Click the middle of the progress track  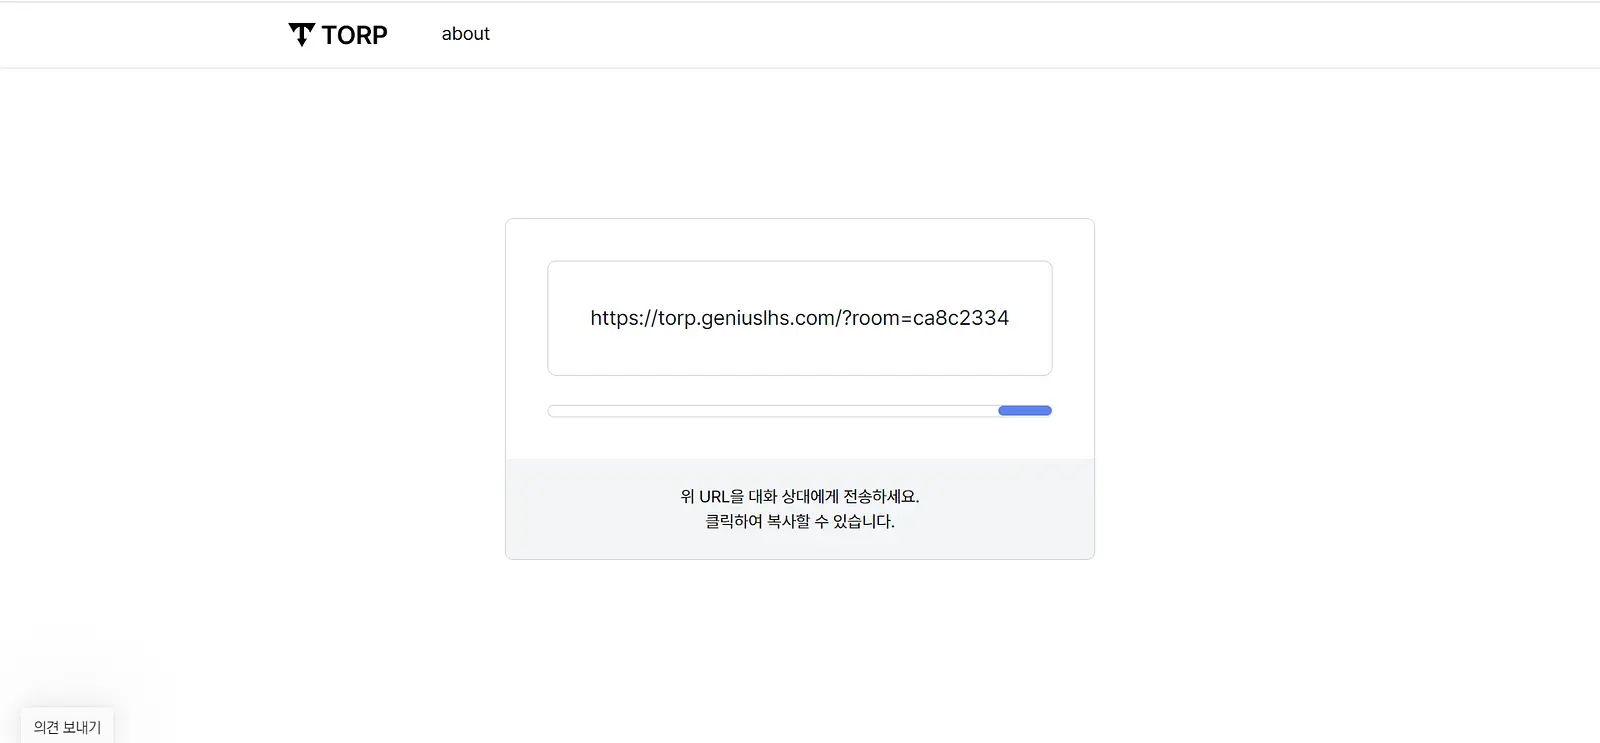800,411
